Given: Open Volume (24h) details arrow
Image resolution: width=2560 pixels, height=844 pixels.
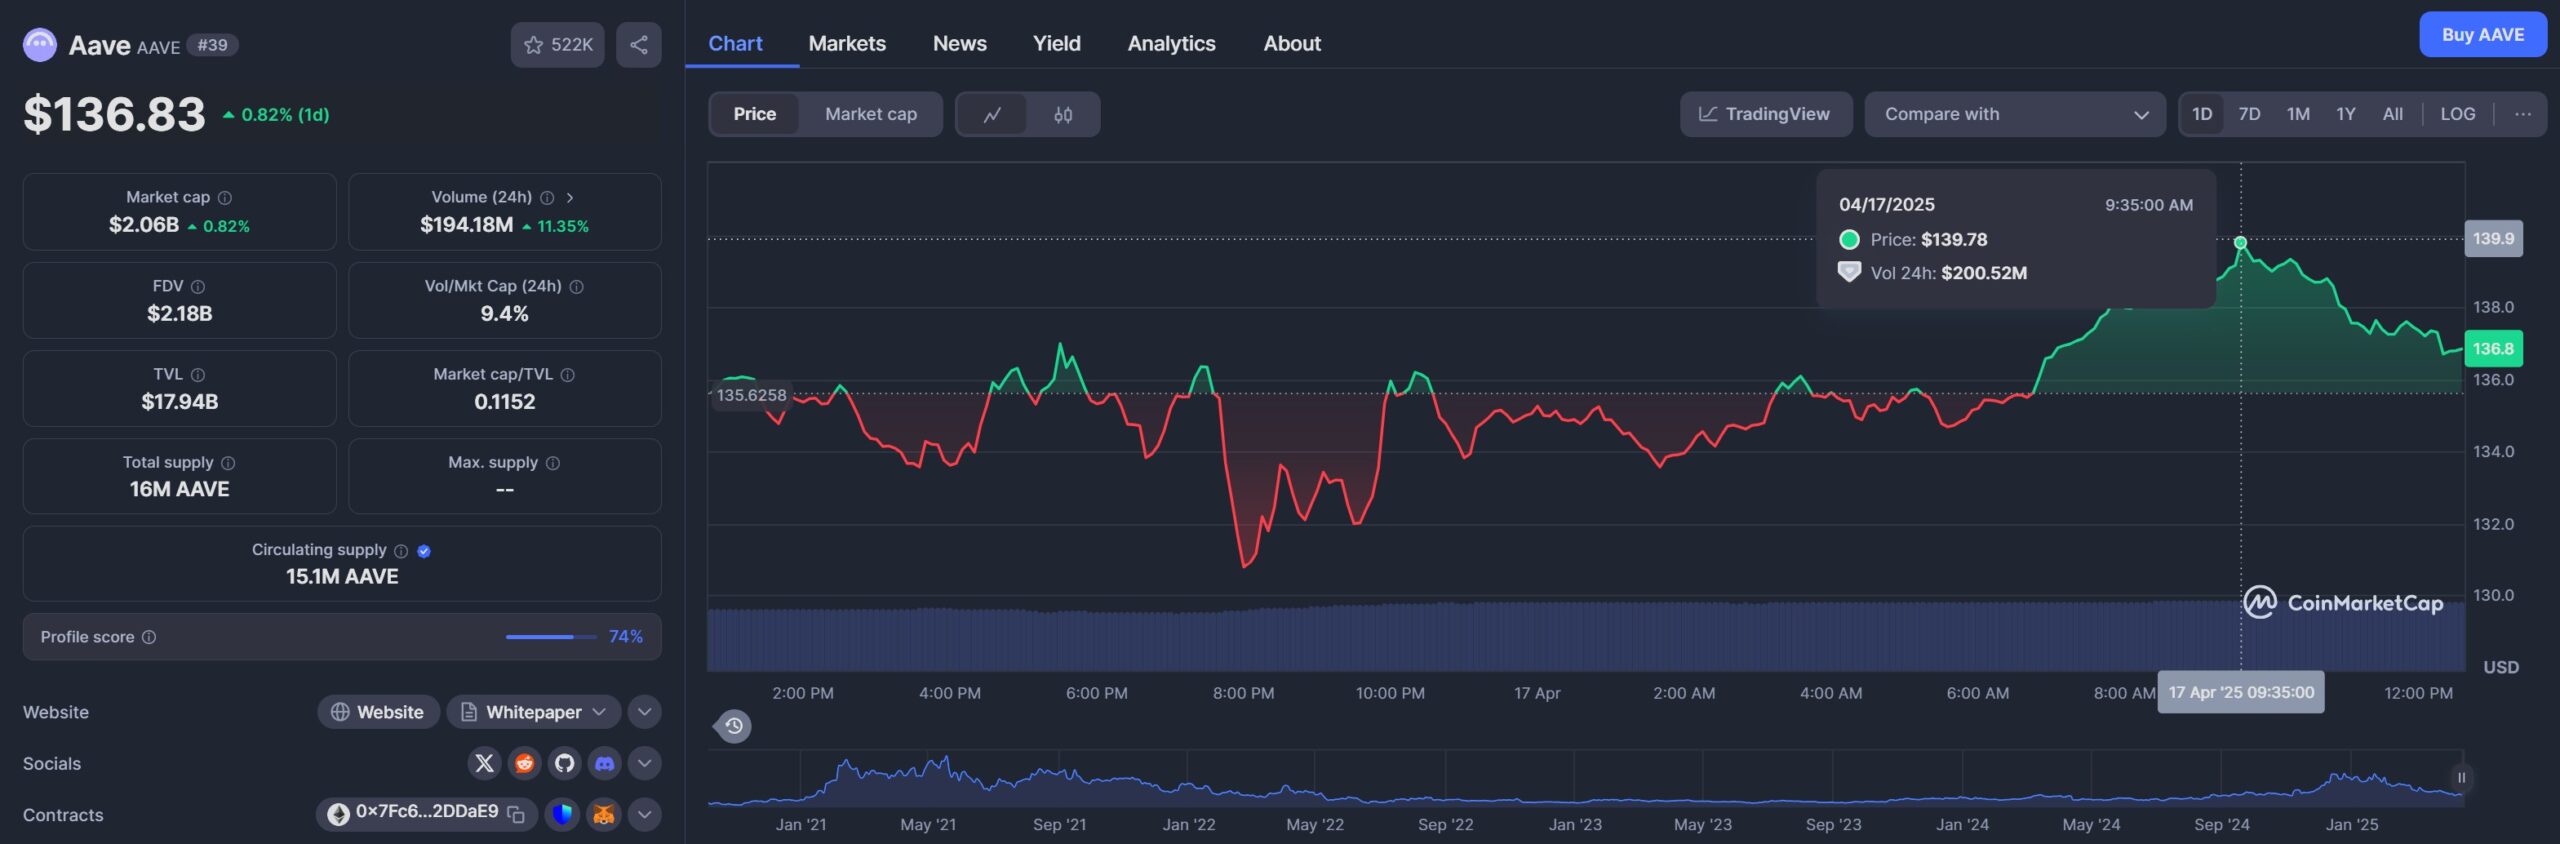Looking at the screenshot, I should point(570,198).
